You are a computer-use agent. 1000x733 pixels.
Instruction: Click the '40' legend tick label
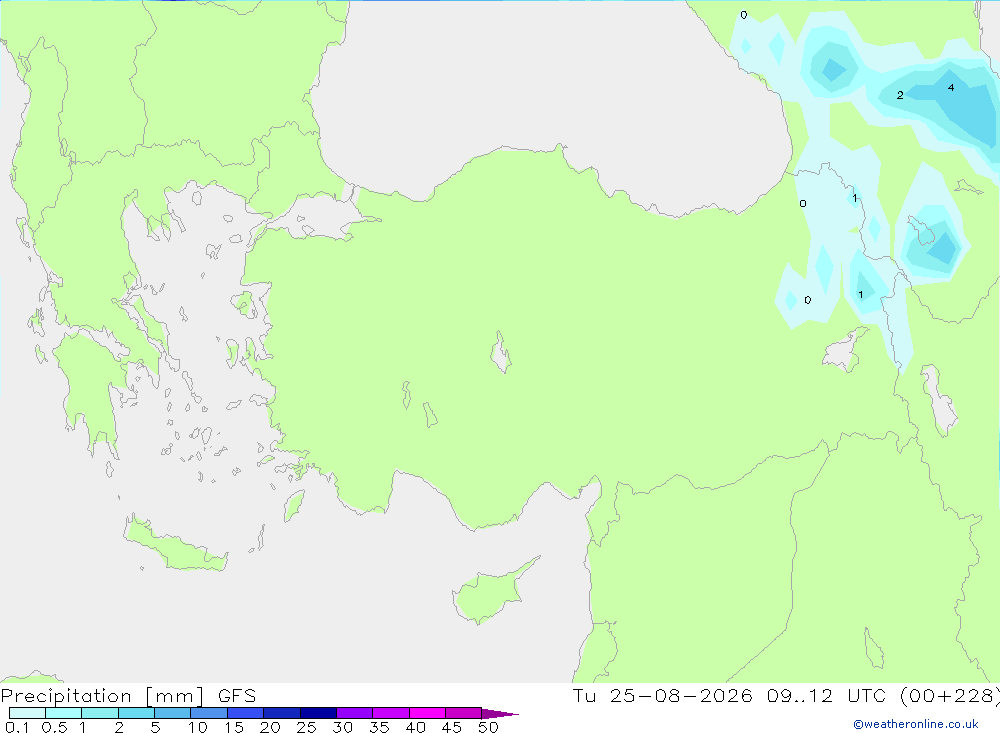tap(415, 727)
